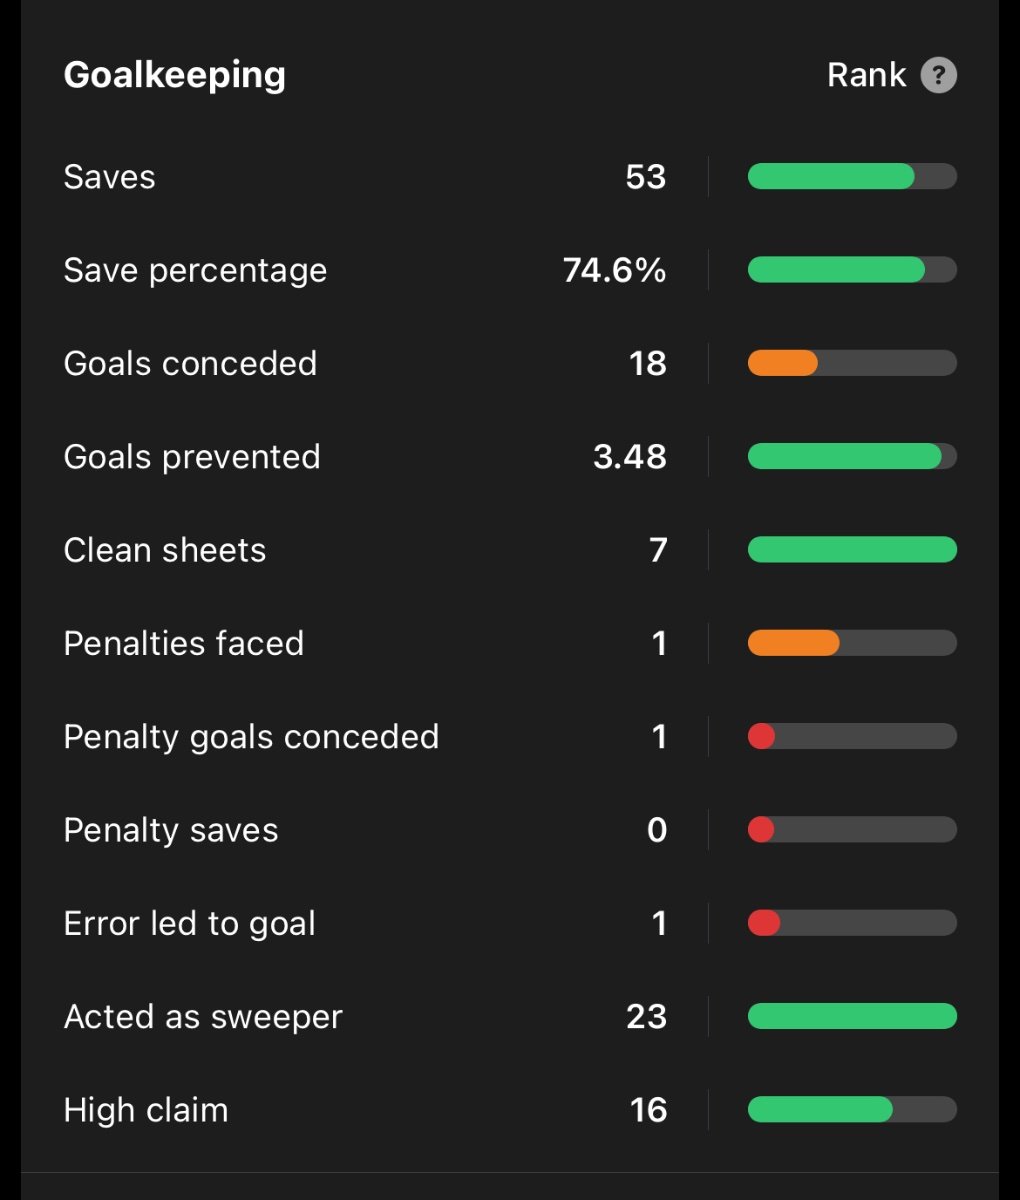
Task: Tap the Rank help question mark icon
Action: pos(938,75)
